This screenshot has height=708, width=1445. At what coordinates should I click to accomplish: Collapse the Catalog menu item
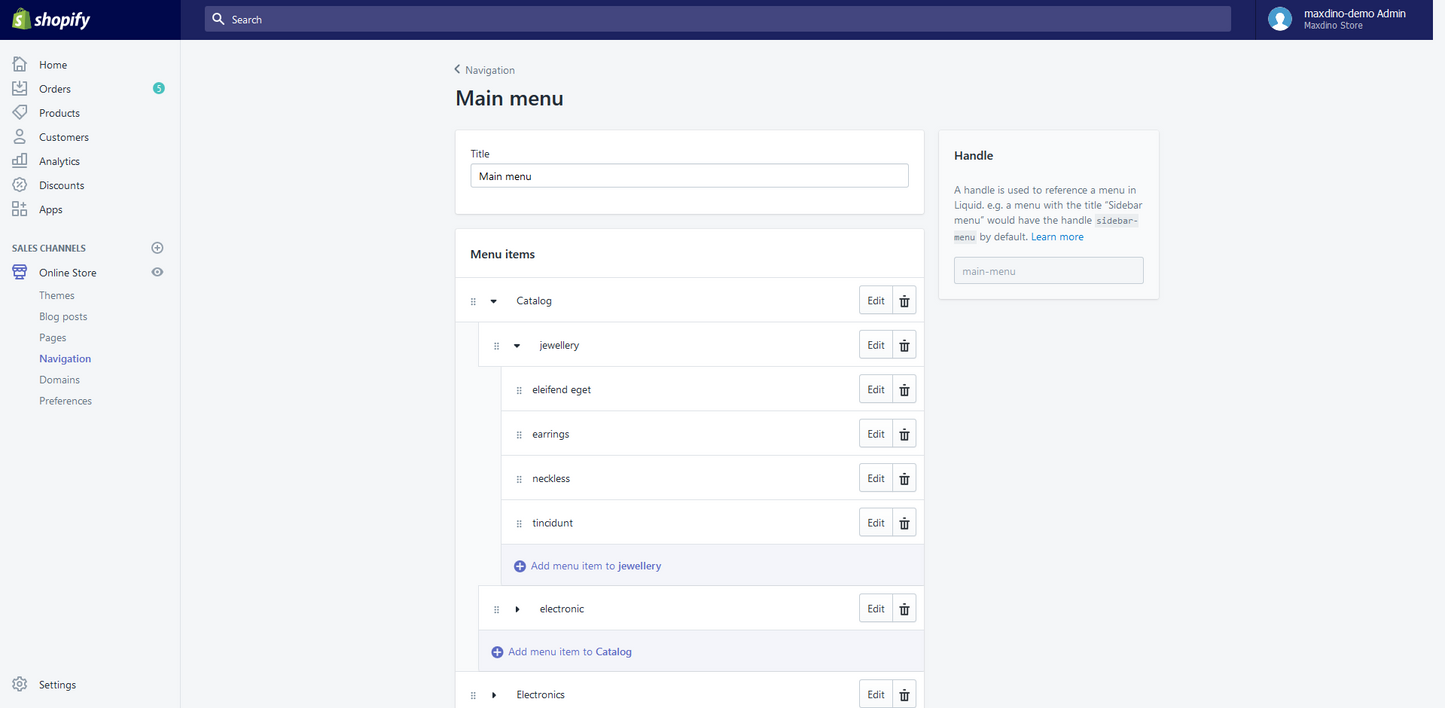click(x=493, y=300)
